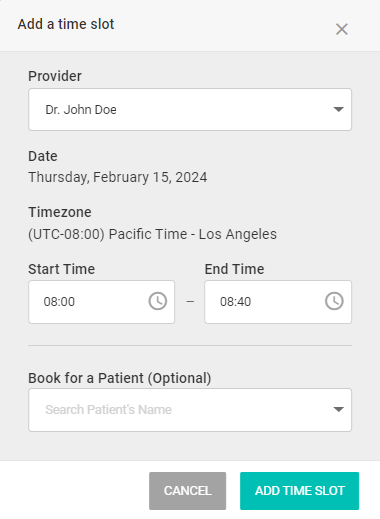Click the Book for a Patient (Optional) label
Viewport: 380px width, 519px height.
(120, 378)
